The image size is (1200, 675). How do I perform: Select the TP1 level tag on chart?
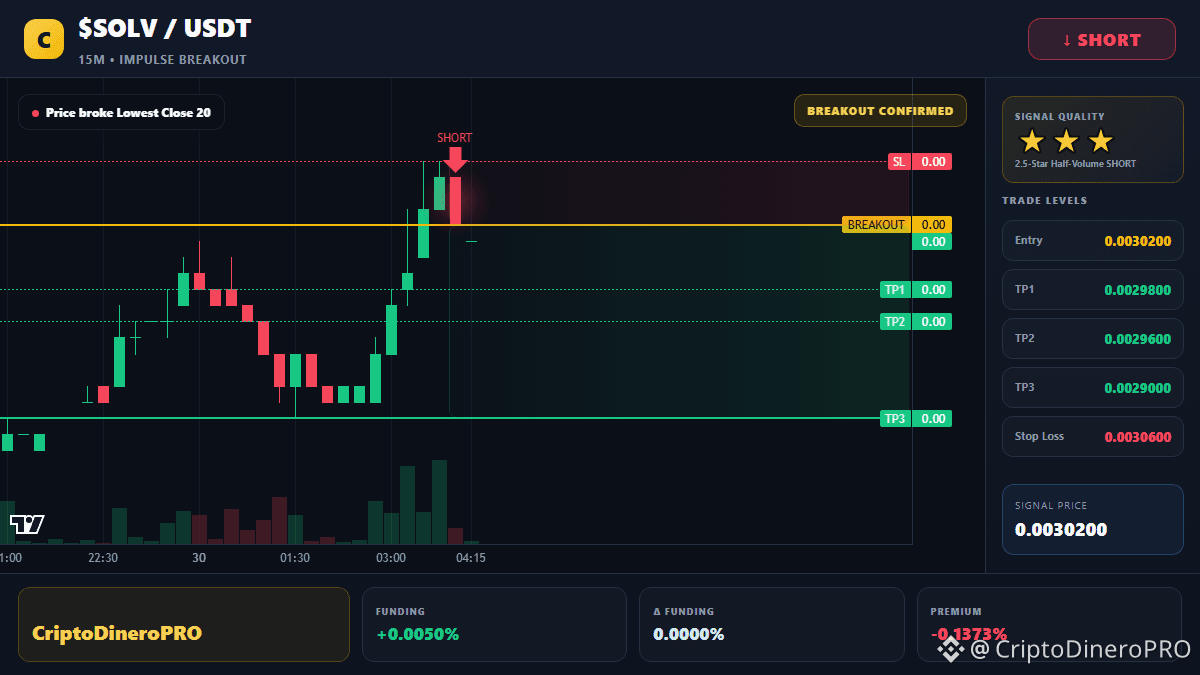coord(895,290)
